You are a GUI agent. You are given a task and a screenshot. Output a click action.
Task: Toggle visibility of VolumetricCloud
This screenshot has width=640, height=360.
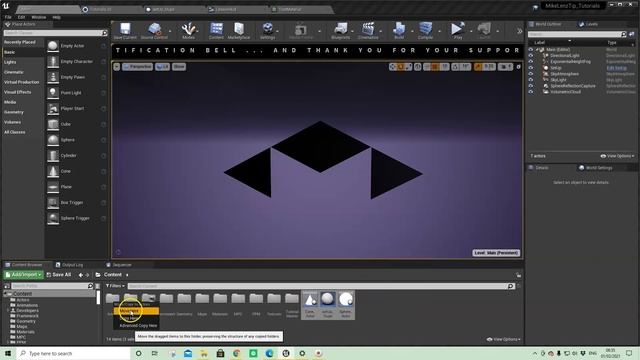[x=531, y=92]
